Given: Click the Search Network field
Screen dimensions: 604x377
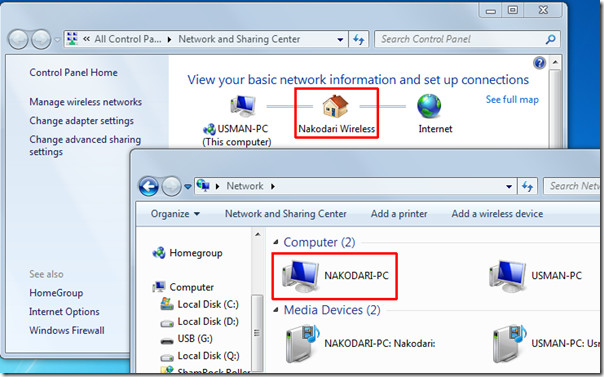Looking at the screenshot, I should [x=573, y=186].
